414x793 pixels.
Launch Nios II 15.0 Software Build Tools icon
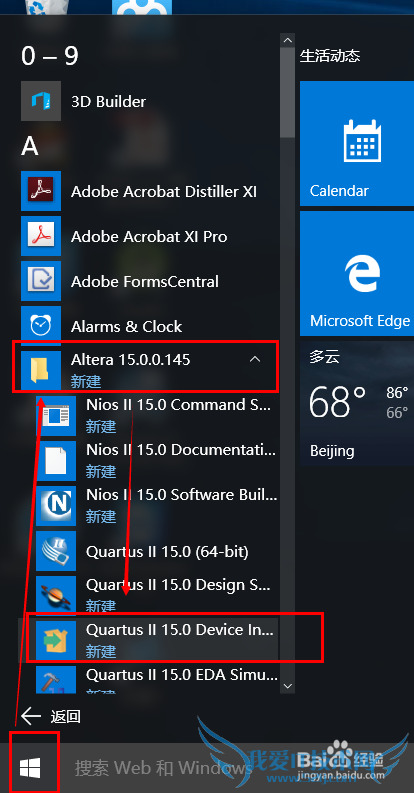tap(56, 506)
